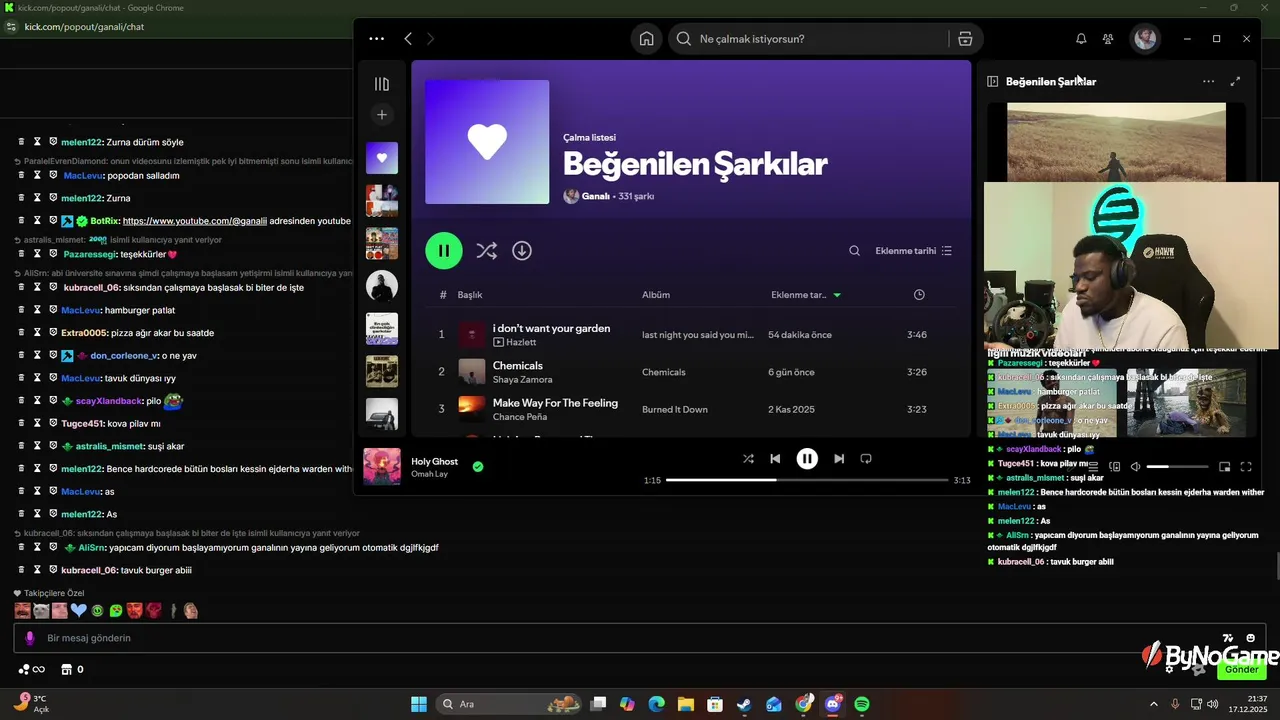The width and height of the screenshot is (1280, 720).
Task: Click the taskbar 'Ara' search box
Action: pos(510,704)
